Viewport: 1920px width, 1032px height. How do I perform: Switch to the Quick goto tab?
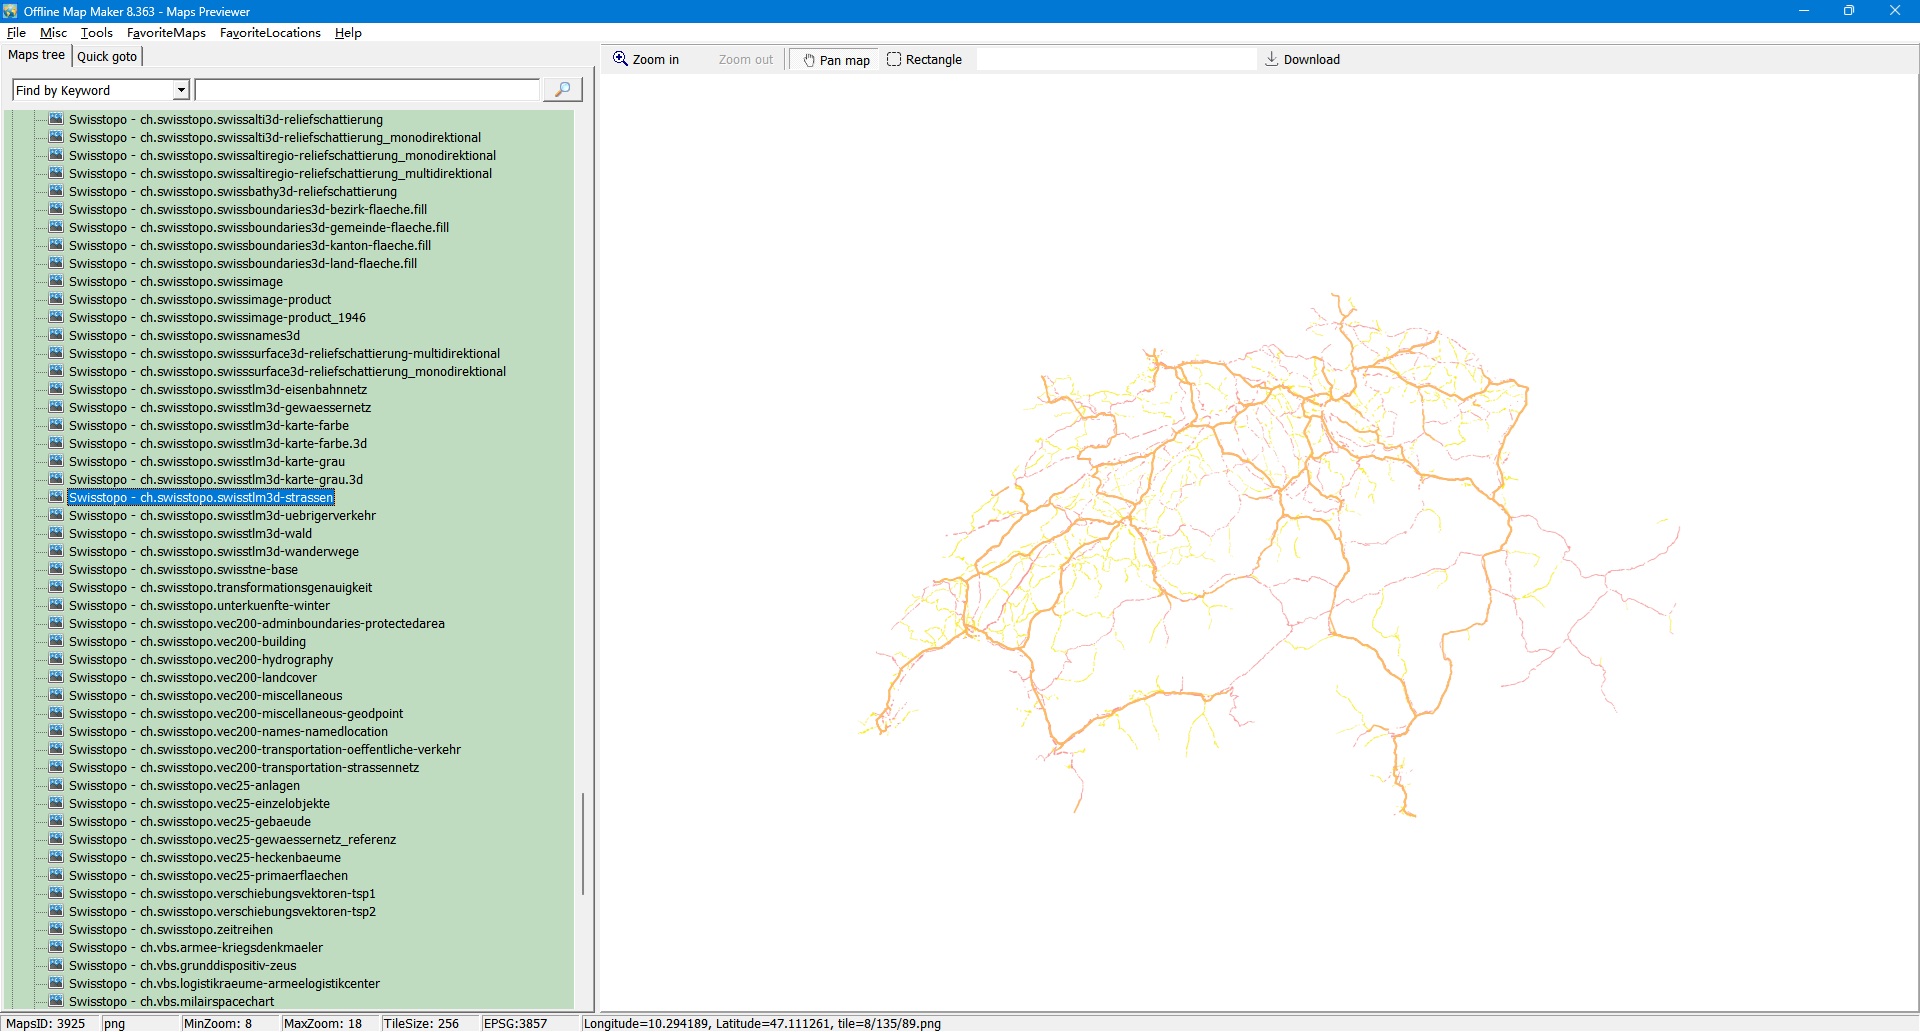point(107,56)
